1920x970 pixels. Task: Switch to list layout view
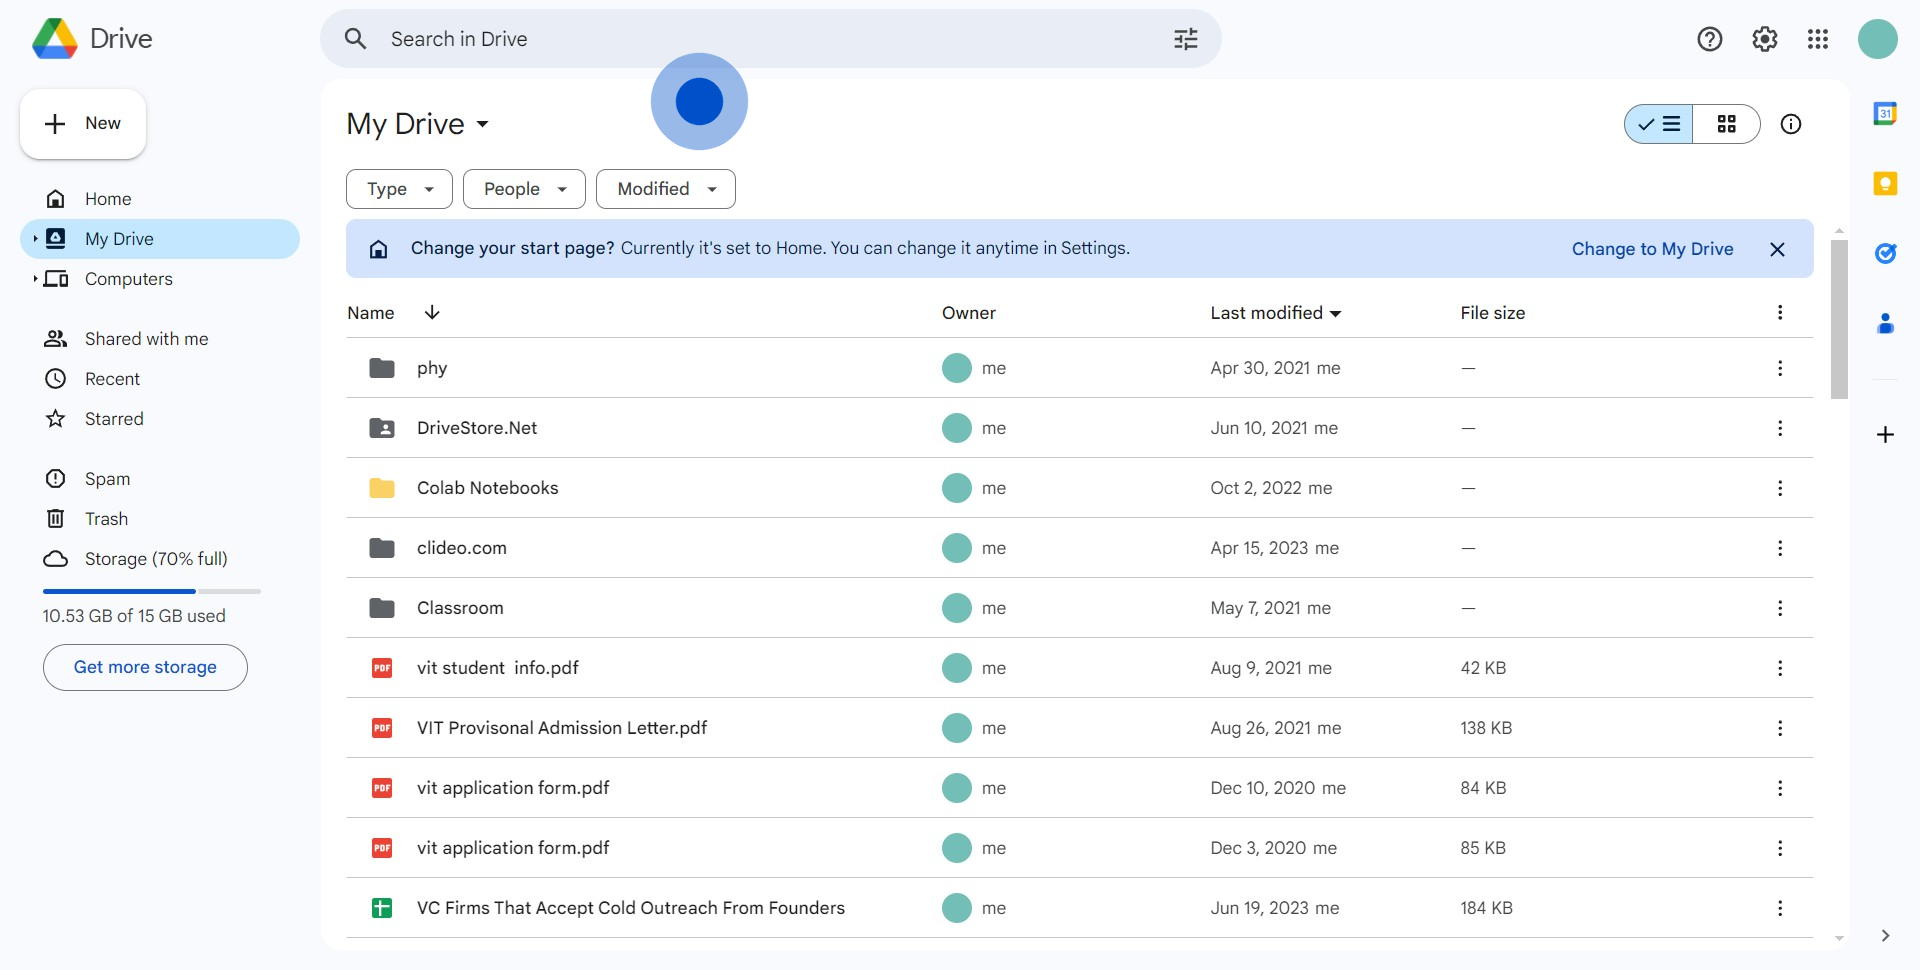tap(1659, 124)
